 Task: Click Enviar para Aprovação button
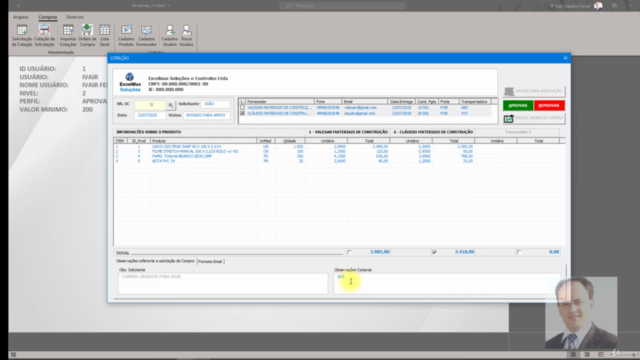(534, 91)
